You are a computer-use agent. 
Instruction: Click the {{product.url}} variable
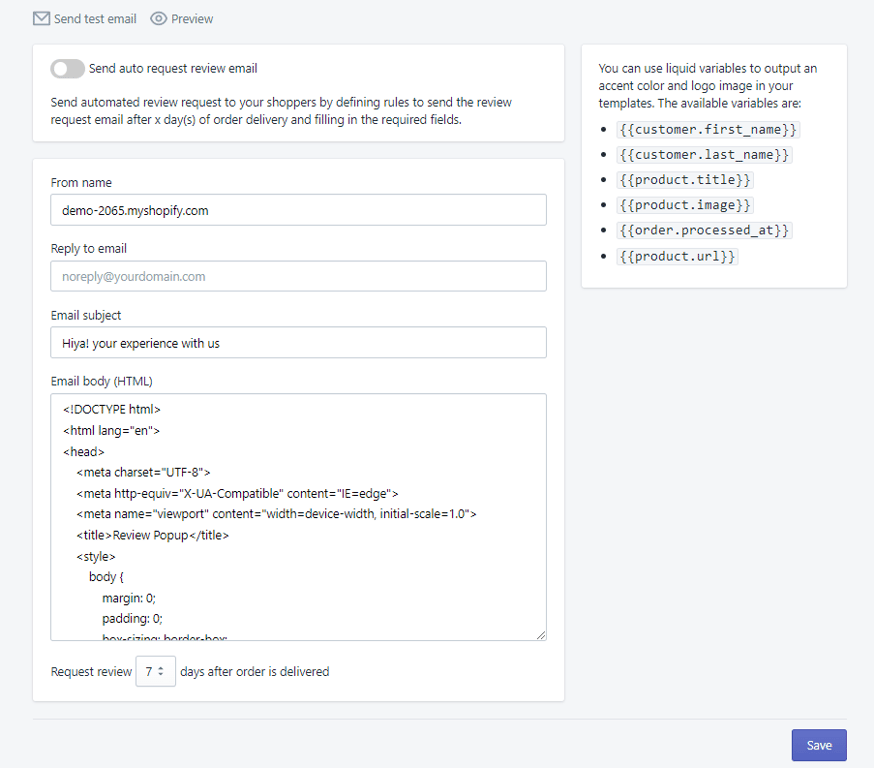[x=677, y=256]
